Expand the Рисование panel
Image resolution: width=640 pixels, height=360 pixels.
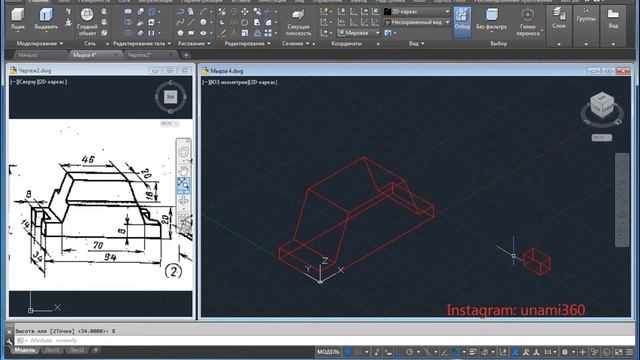tap(194, 43)
